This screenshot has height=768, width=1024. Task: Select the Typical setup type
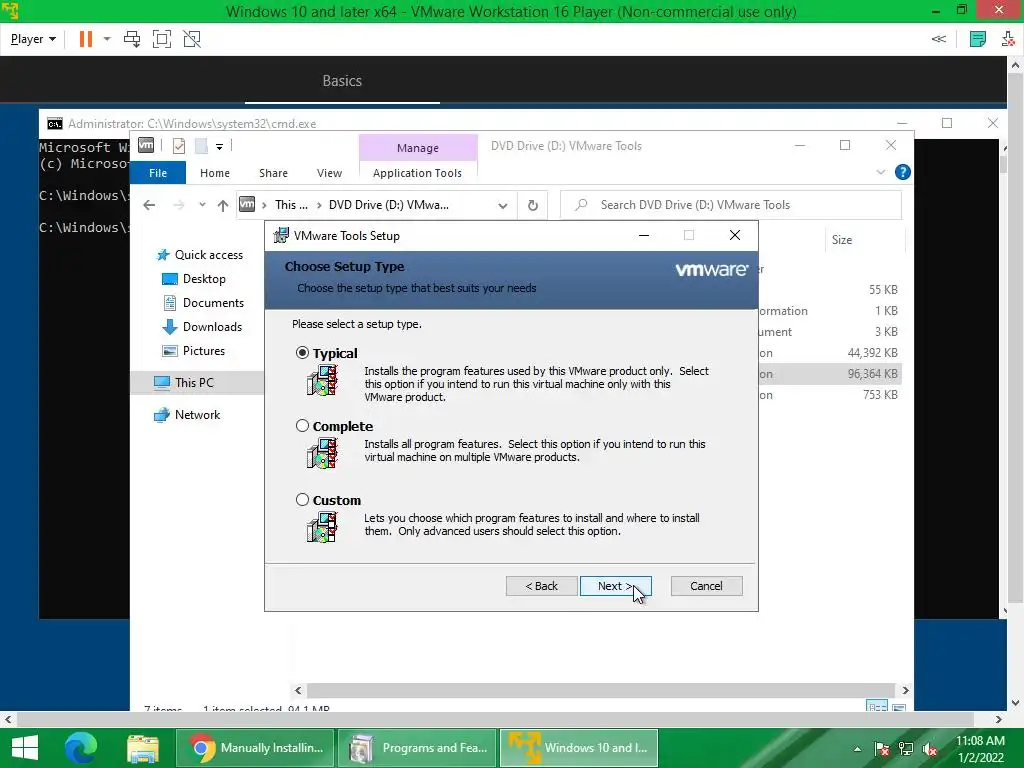[302, 353]
